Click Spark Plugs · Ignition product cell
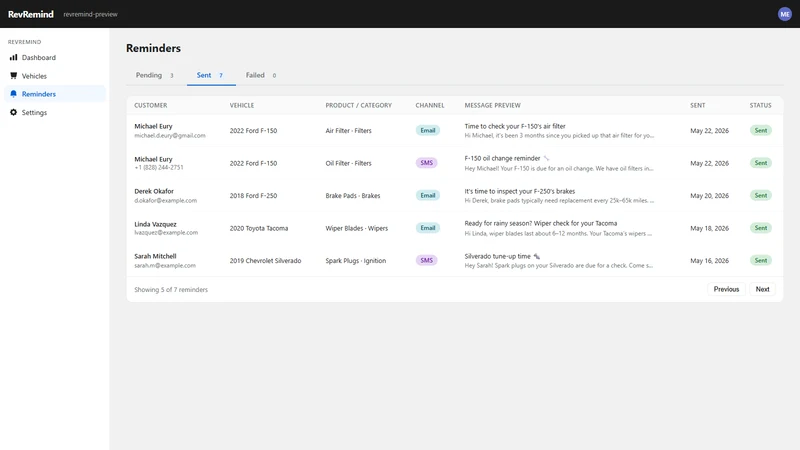Viewport: 800px width, 450px height. [x=356, y=260]
